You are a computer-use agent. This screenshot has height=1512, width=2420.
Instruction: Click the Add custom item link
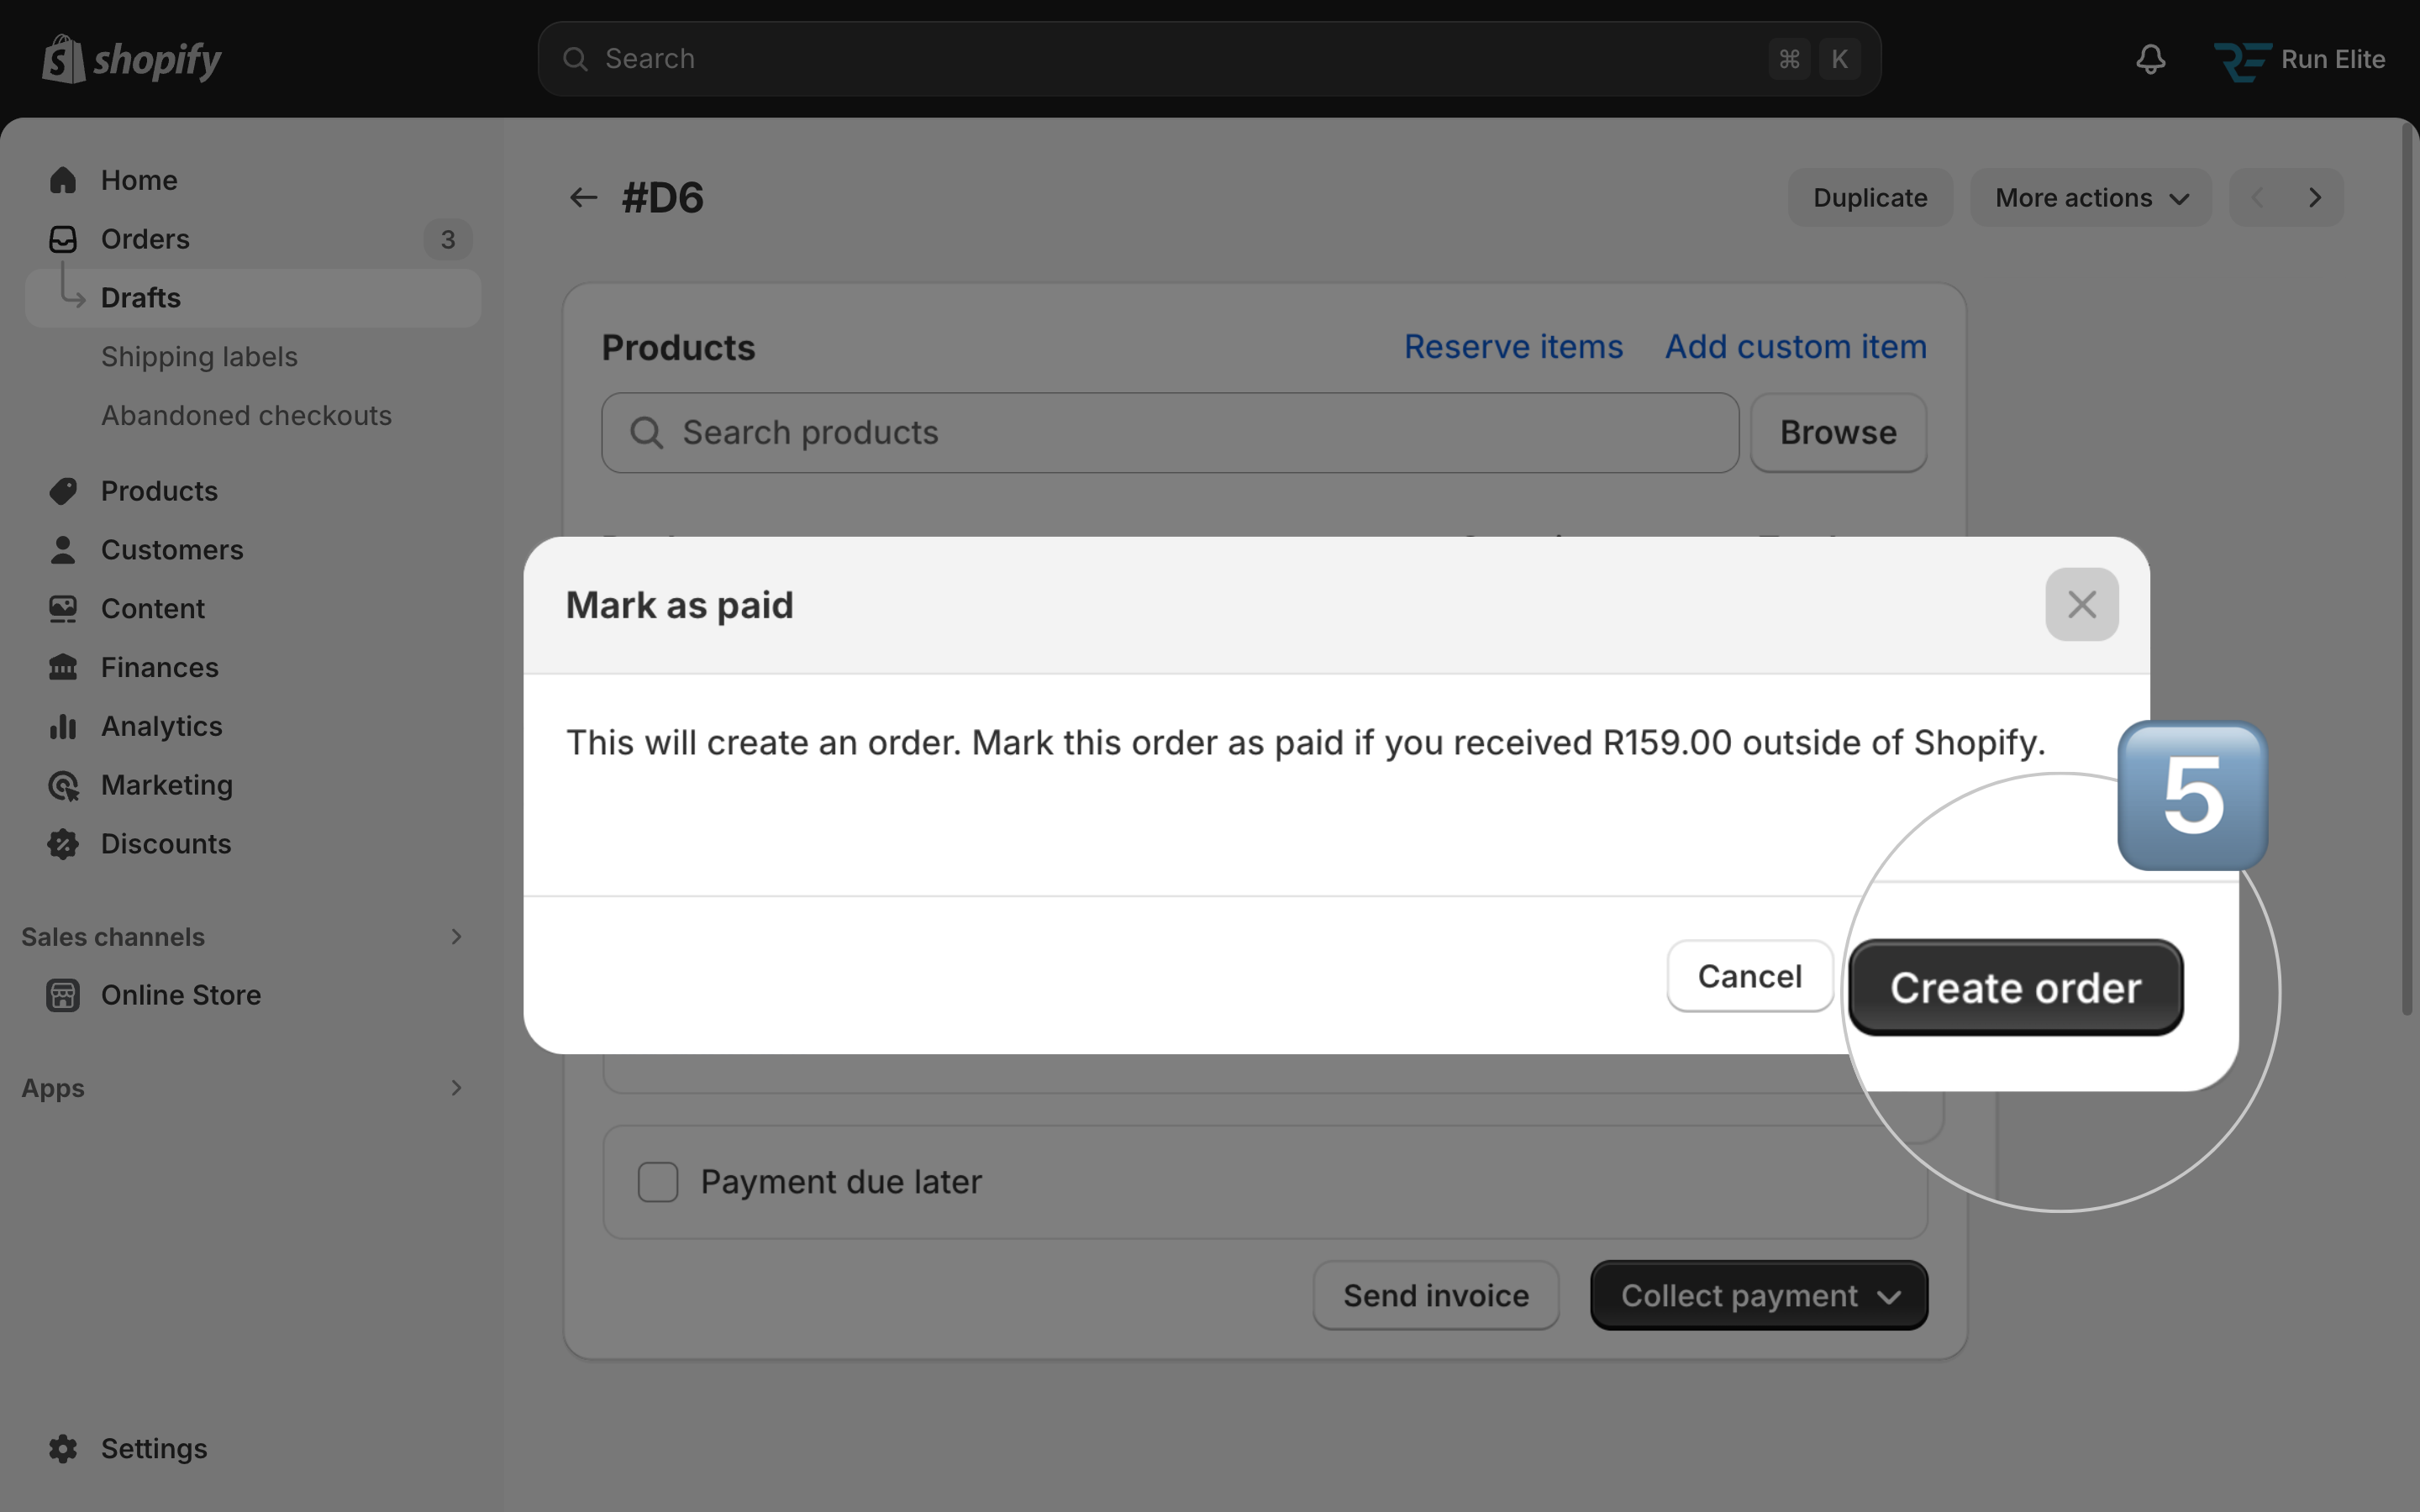(x=1795, y=347)
